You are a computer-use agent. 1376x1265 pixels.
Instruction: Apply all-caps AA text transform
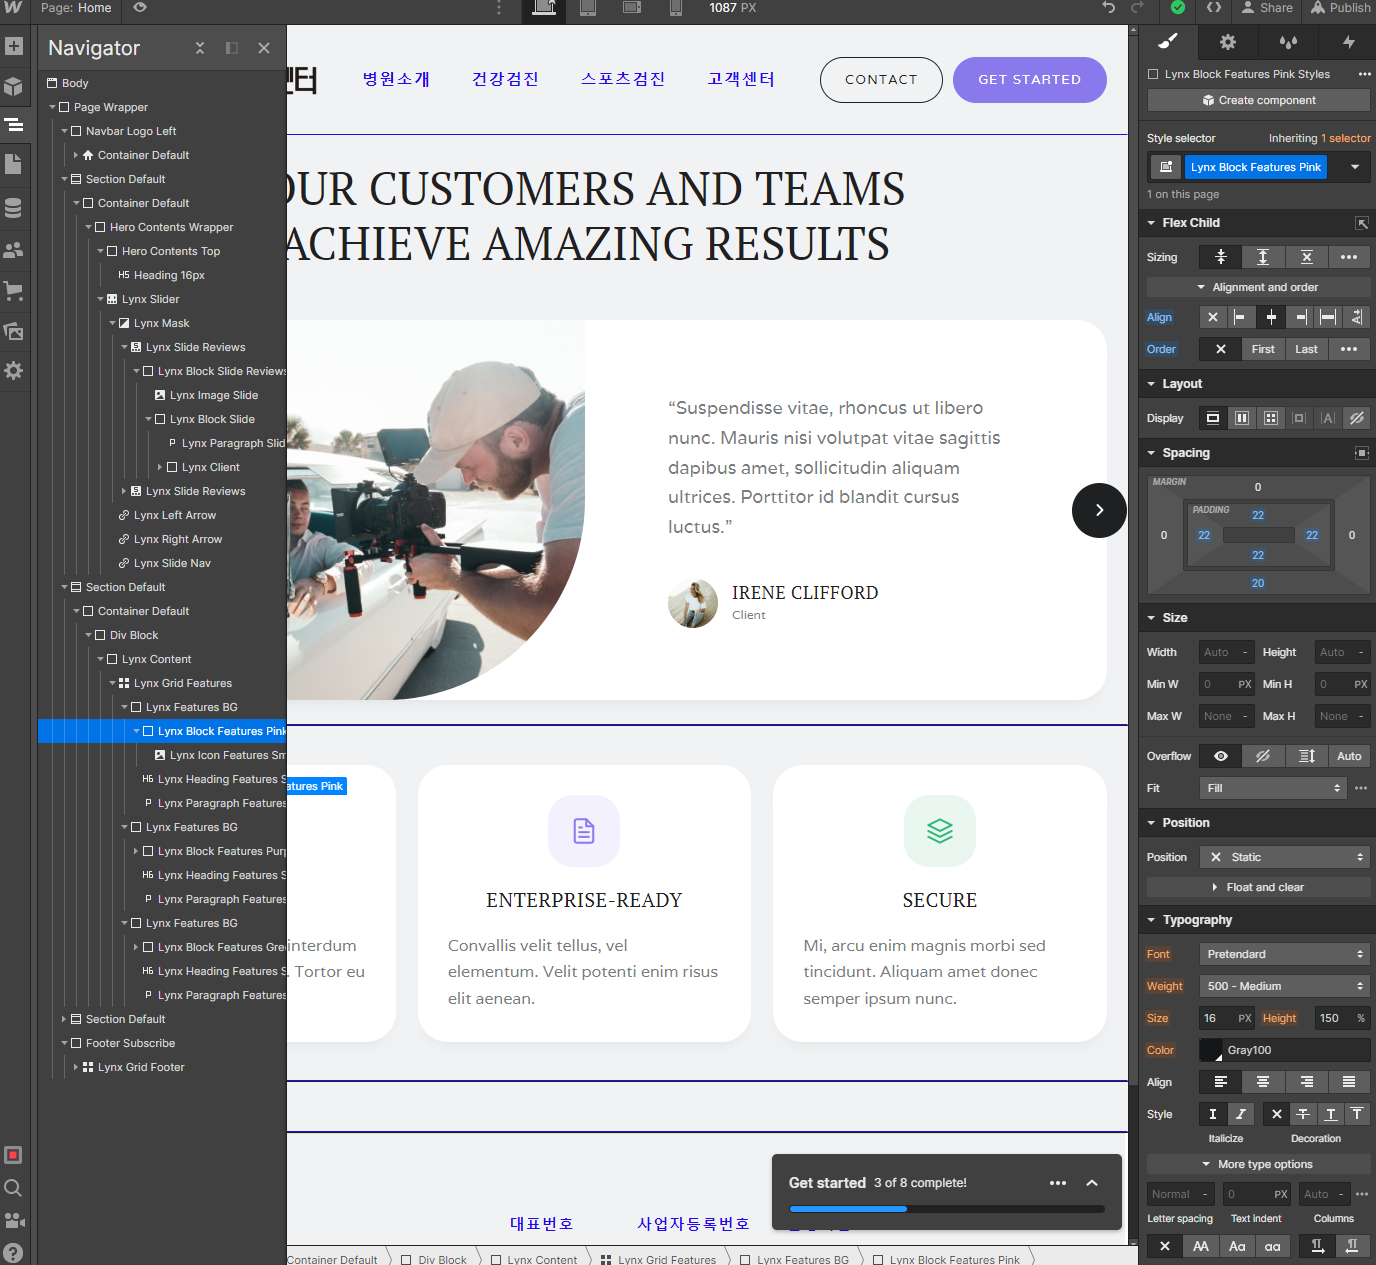(1200, 1246)
